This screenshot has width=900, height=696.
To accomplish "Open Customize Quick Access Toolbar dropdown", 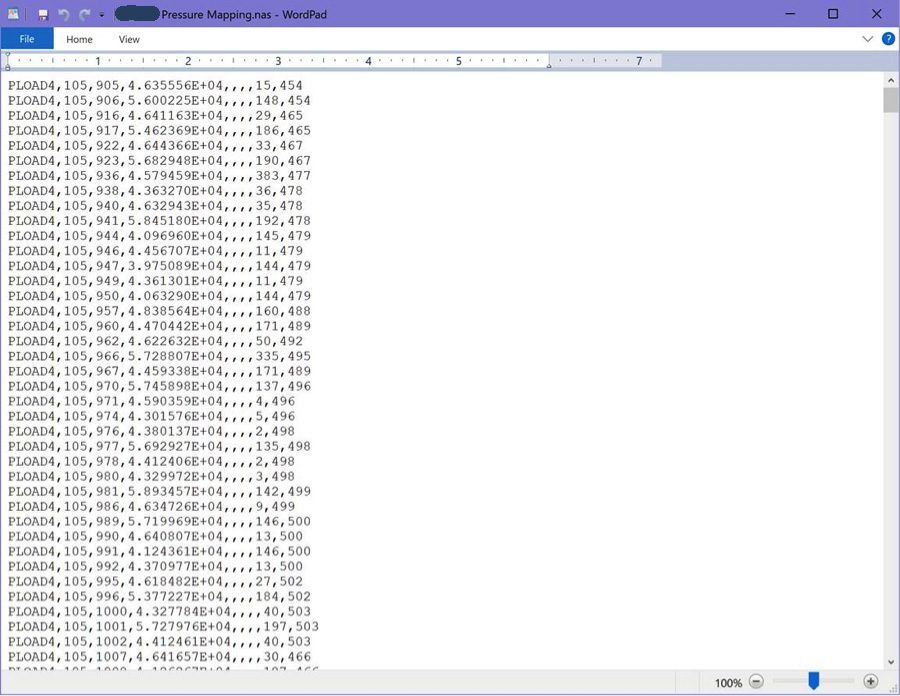I will pyautogui.click(x=102, y=15).
